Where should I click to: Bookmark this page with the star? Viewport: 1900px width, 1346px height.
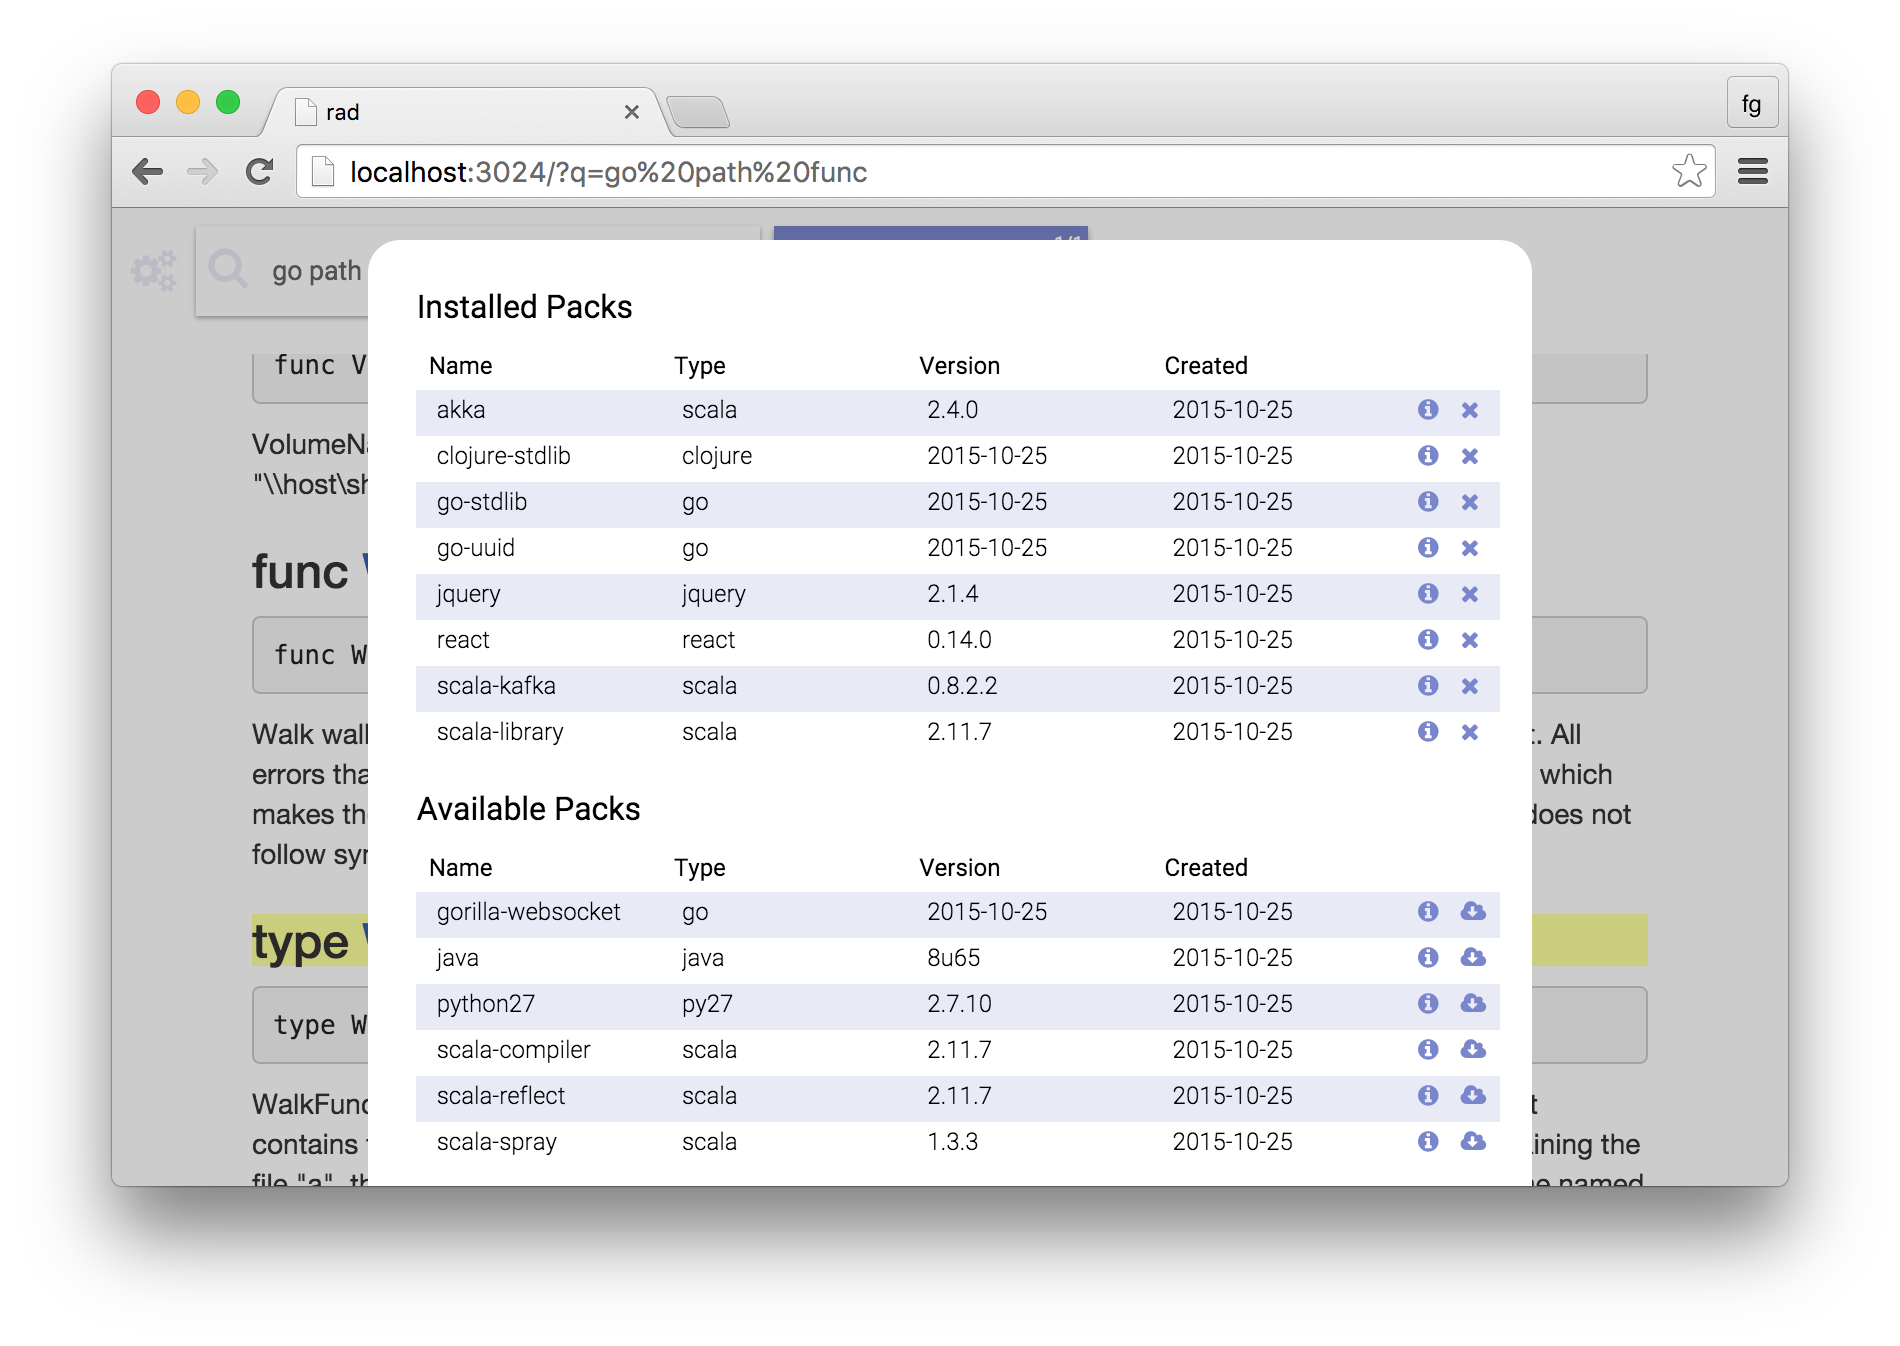pos(1689,171)
